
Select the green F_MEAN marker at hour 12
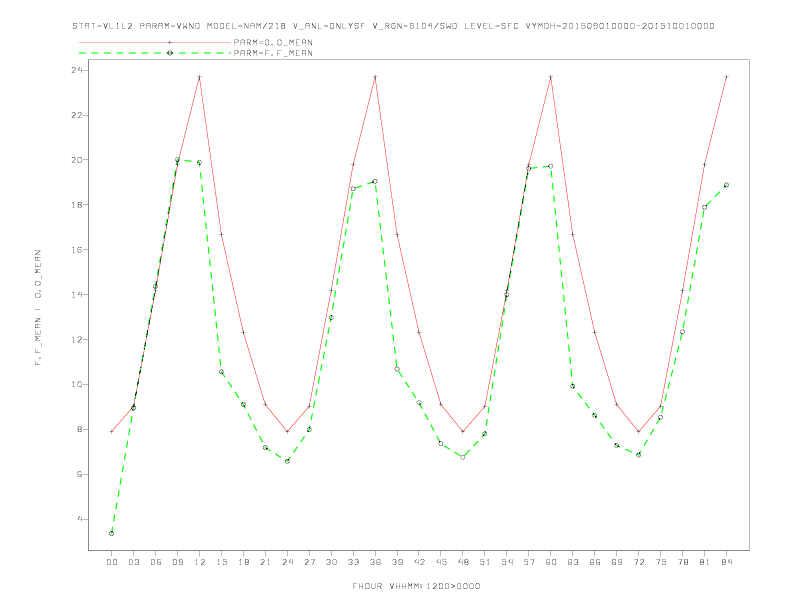pyautogui.click(x=200, y=163)
